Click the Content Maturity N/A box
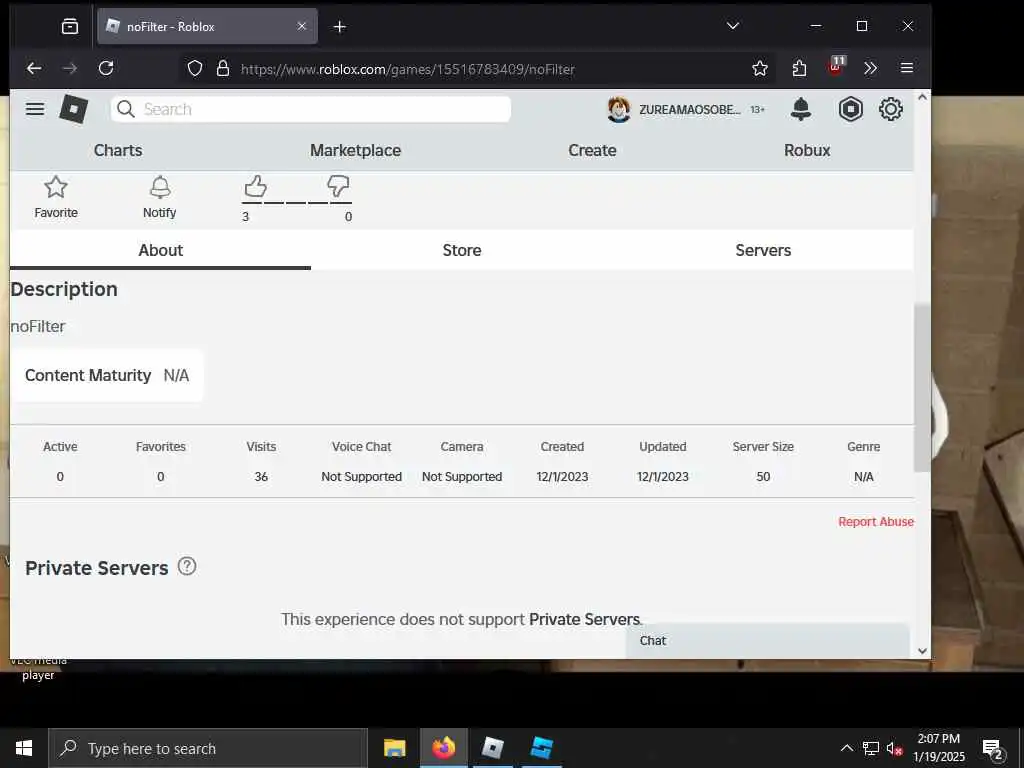 point(107,376)
